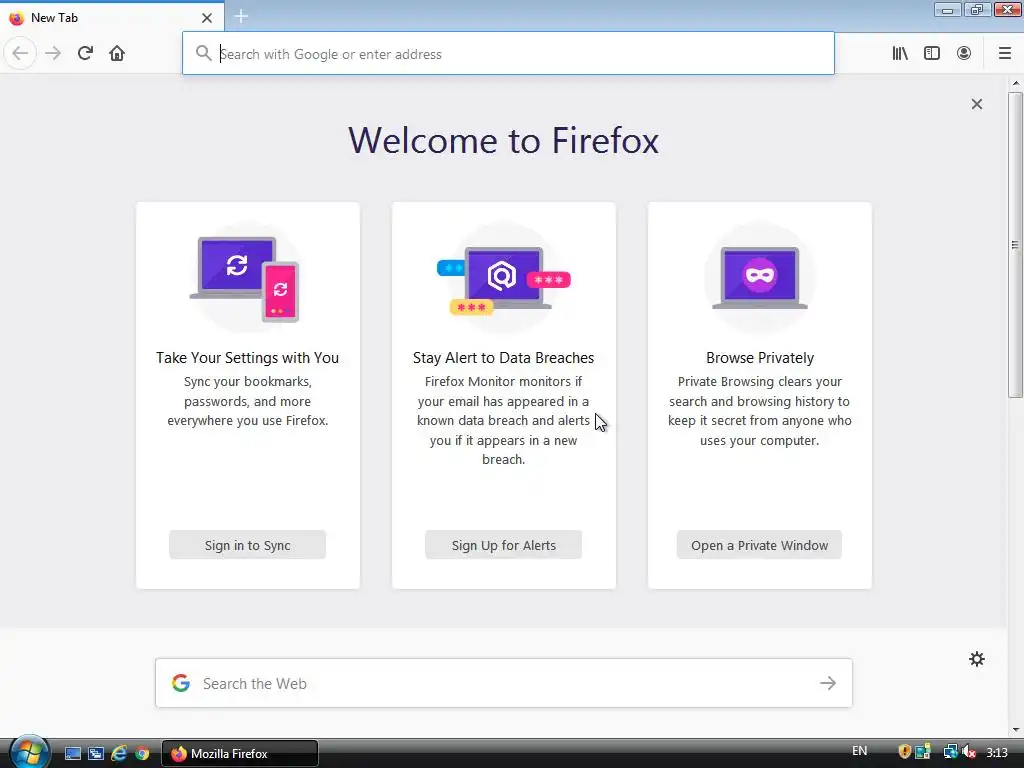This screenshot has height=768, width=1024.
Task: Open new tab customization gear
Action: pyautogui.click(x=976, y=659)
